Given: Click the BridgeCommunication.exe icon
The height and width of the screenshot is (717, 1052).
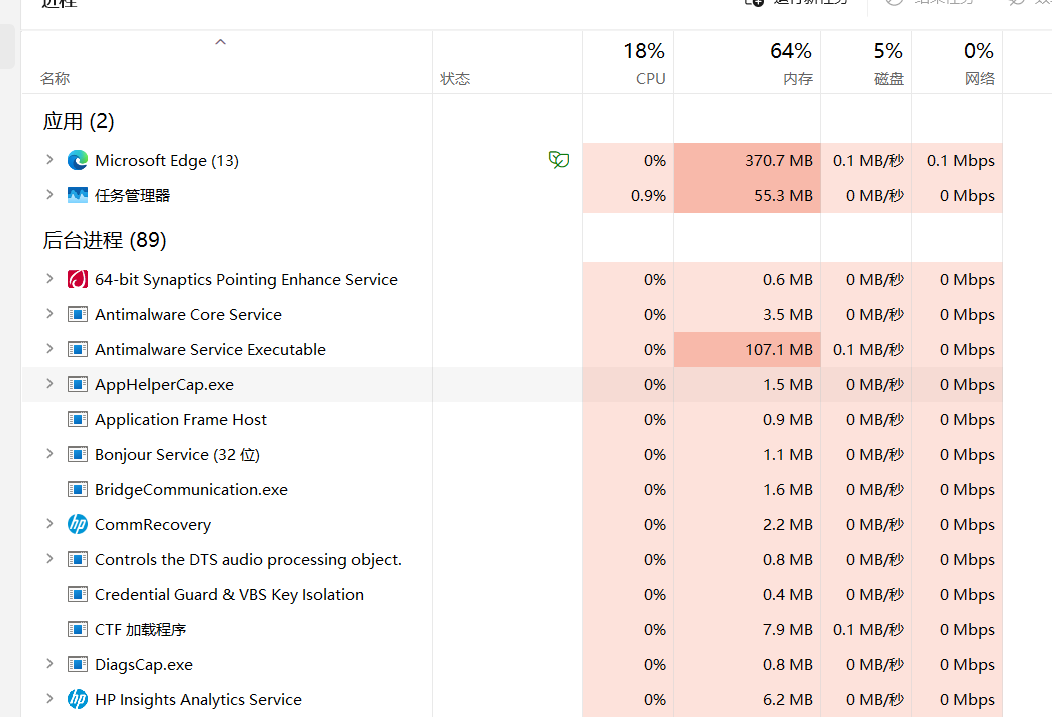Looking at the screenshot, I should pyautogui.click(x=78, y=489).
